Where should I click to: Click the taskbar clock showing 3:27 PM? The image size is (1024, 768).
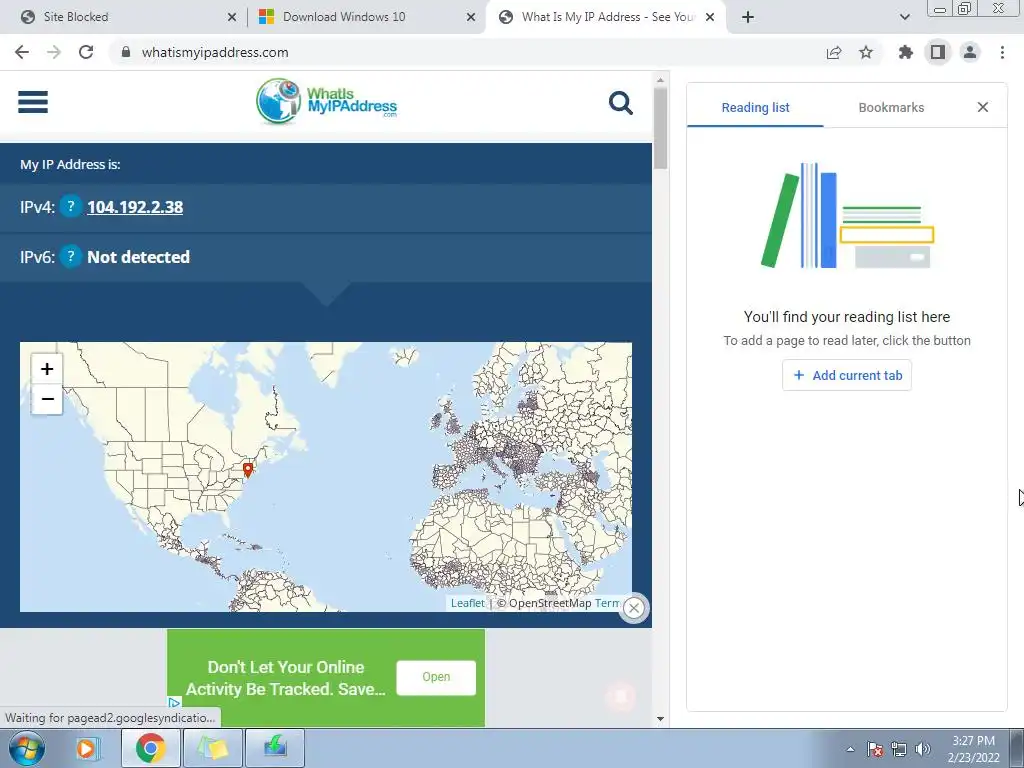click(x=973, y=749)
